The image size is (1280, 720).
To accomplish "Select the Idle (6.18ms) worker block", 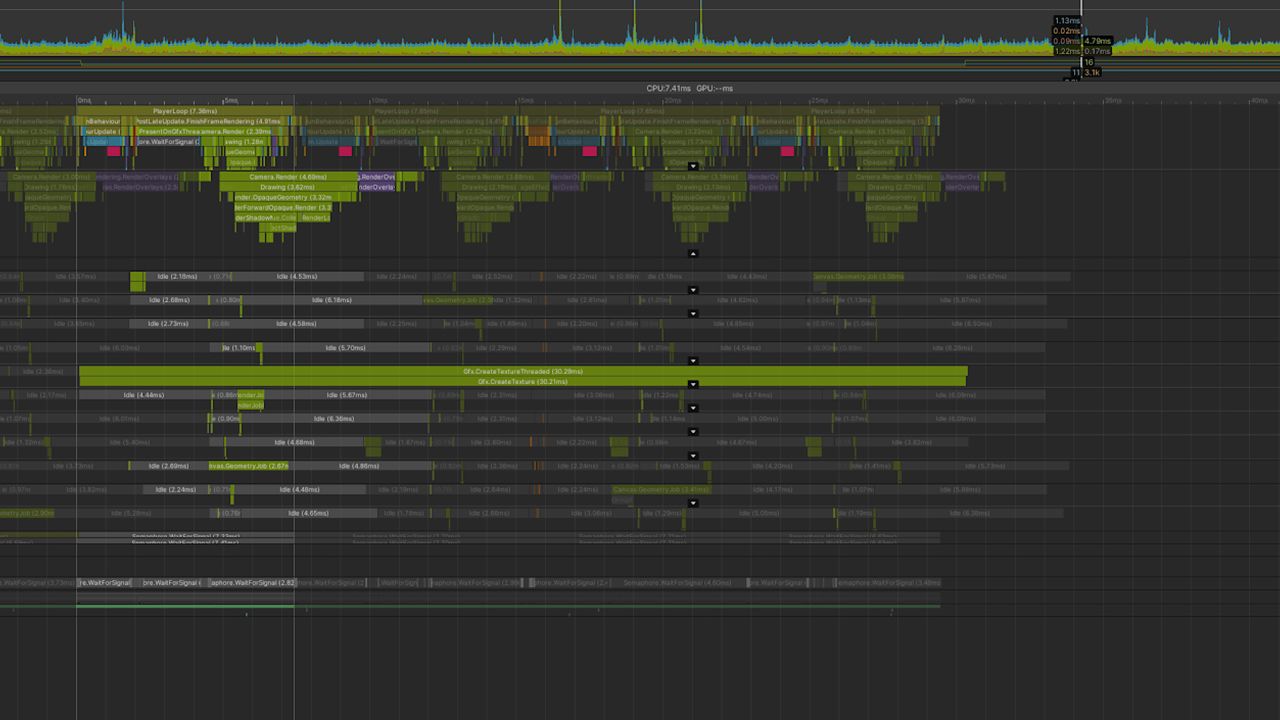I will click(x=331, y=300).
